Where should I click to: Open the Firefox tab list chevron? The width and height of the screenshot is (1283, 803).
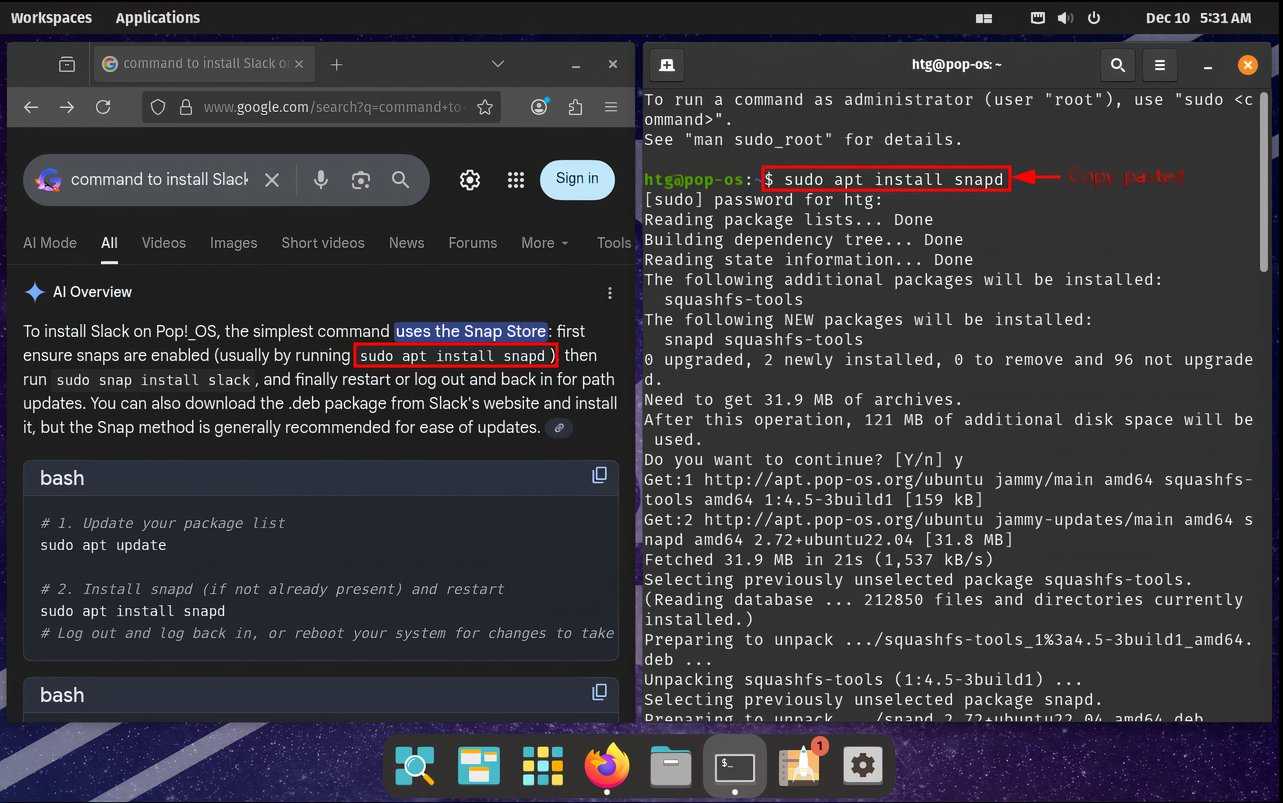coord(498,63)
